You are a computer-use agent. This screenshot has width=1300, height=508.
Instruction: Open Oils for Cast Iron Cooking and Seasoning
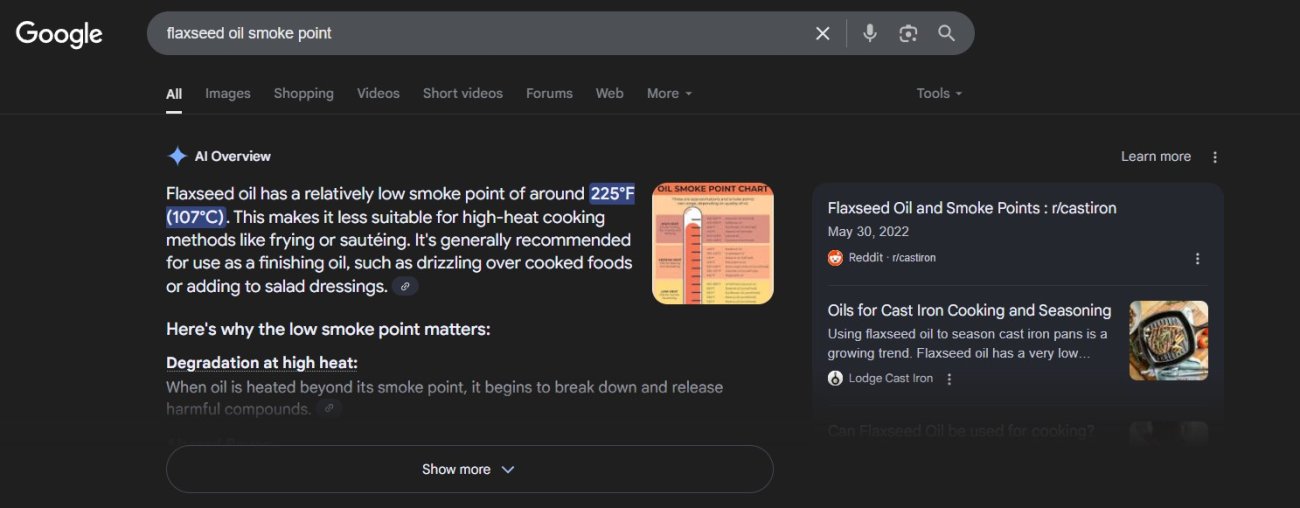(969, 310)
